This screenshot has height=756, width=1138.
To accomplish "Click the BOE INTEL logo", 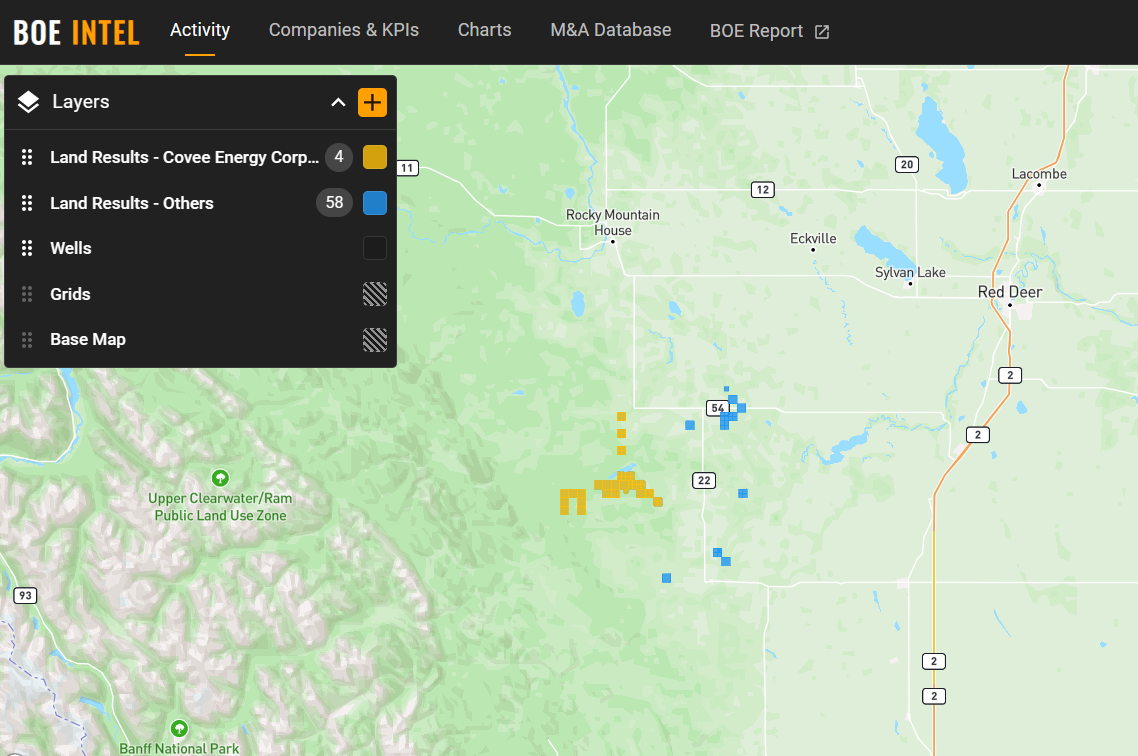I will [76, 32].
